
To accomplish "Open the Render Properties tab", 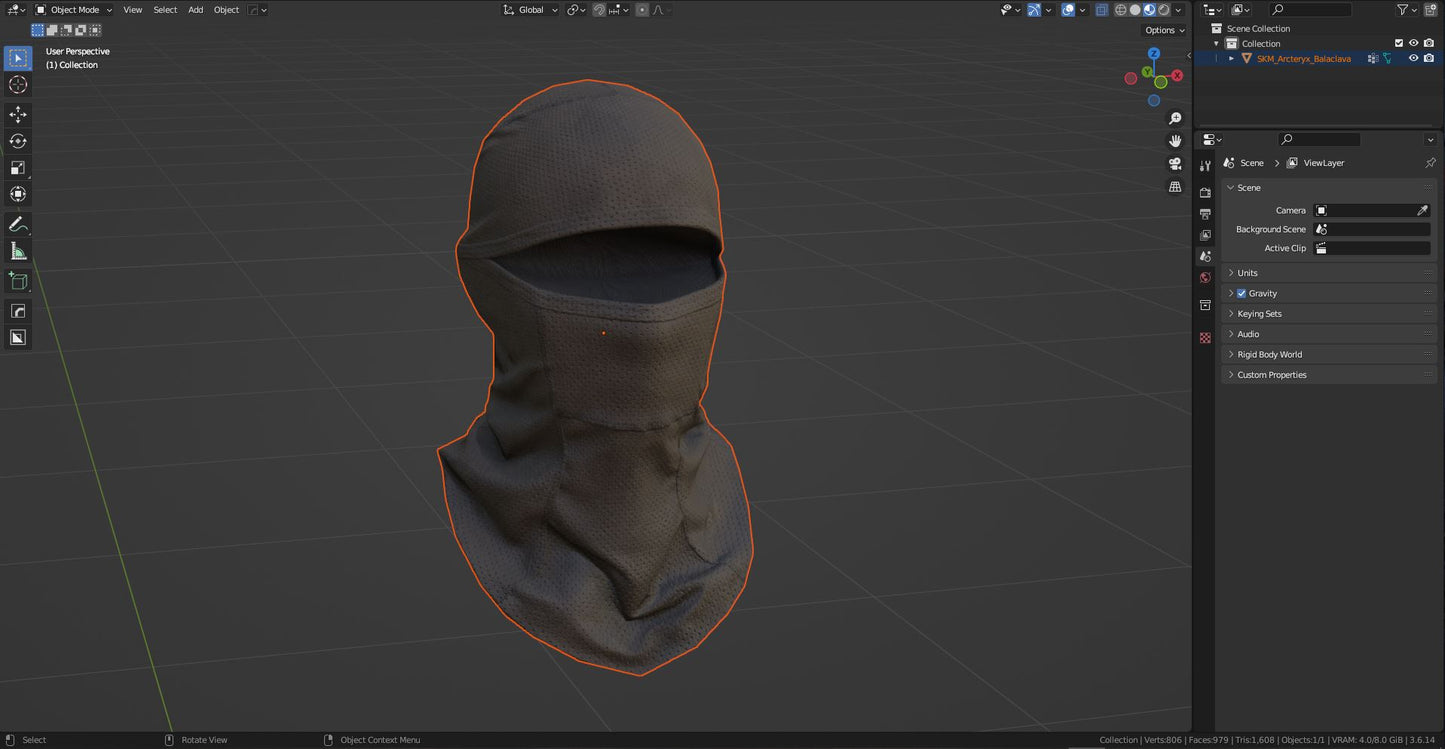I will point(1205,191).
